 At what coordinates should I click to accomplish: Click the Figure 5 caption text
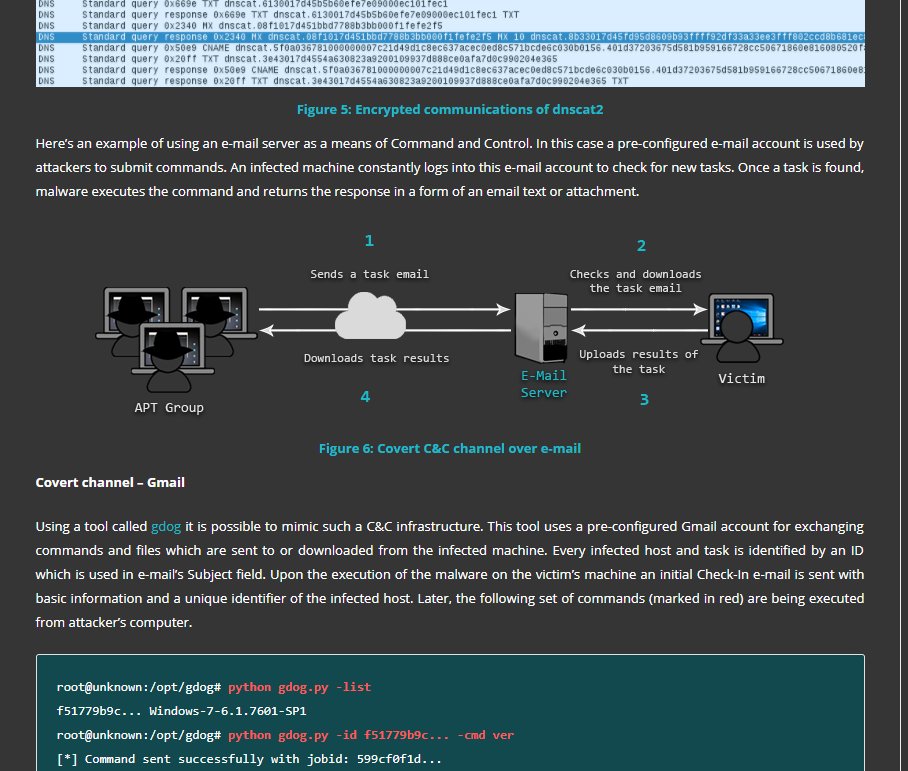[x=450, y=109]
